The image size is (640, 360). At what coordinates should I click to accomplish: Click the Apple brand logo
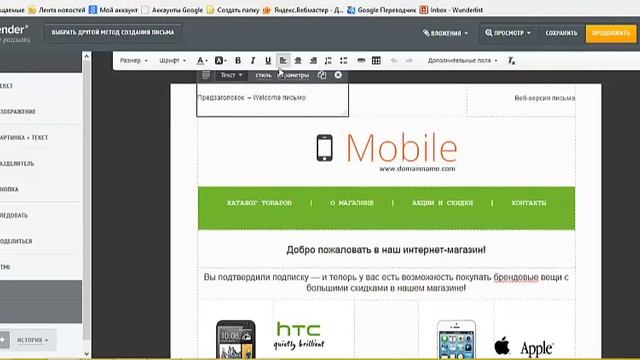pyautogui.click(x=524, y=347)
